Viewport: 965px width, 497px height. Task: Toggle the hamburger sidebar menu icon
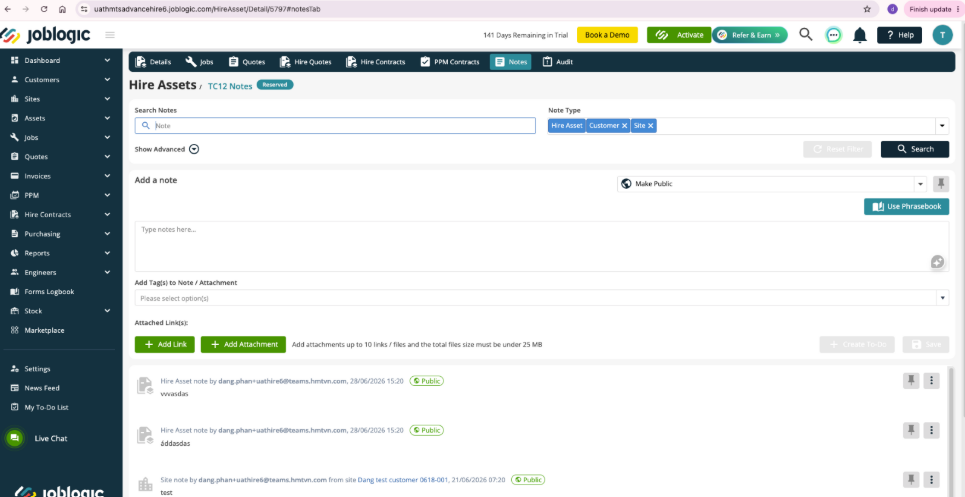point(110,35)
